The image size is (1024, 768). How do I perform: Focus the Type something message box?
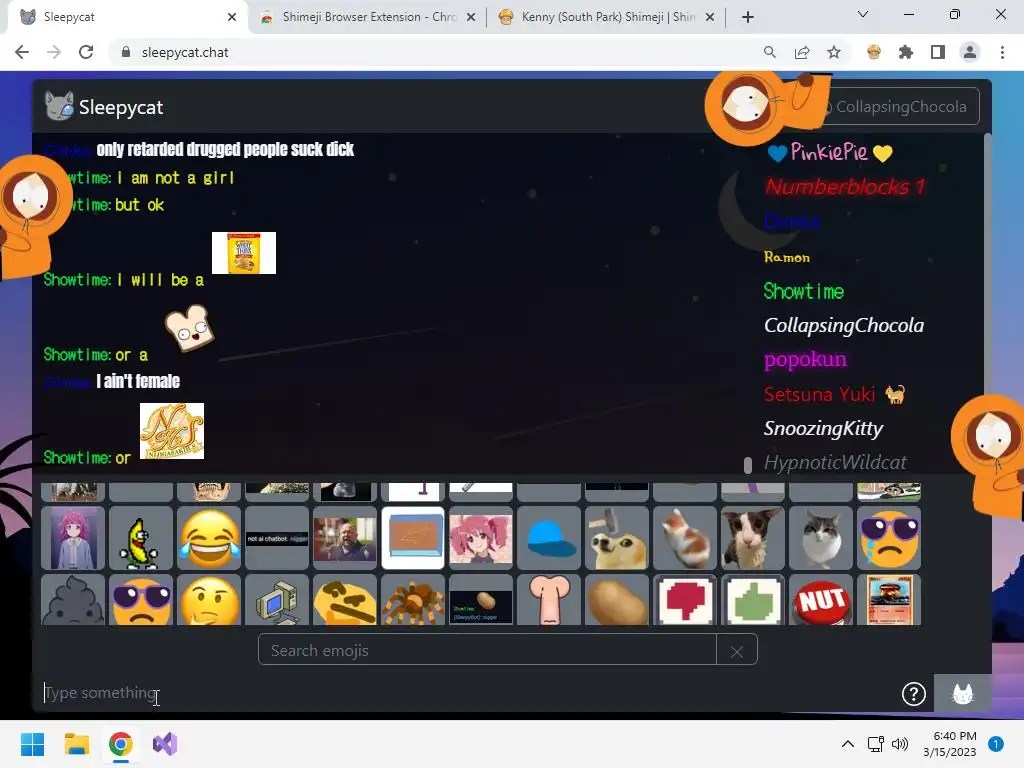(467, 693)
